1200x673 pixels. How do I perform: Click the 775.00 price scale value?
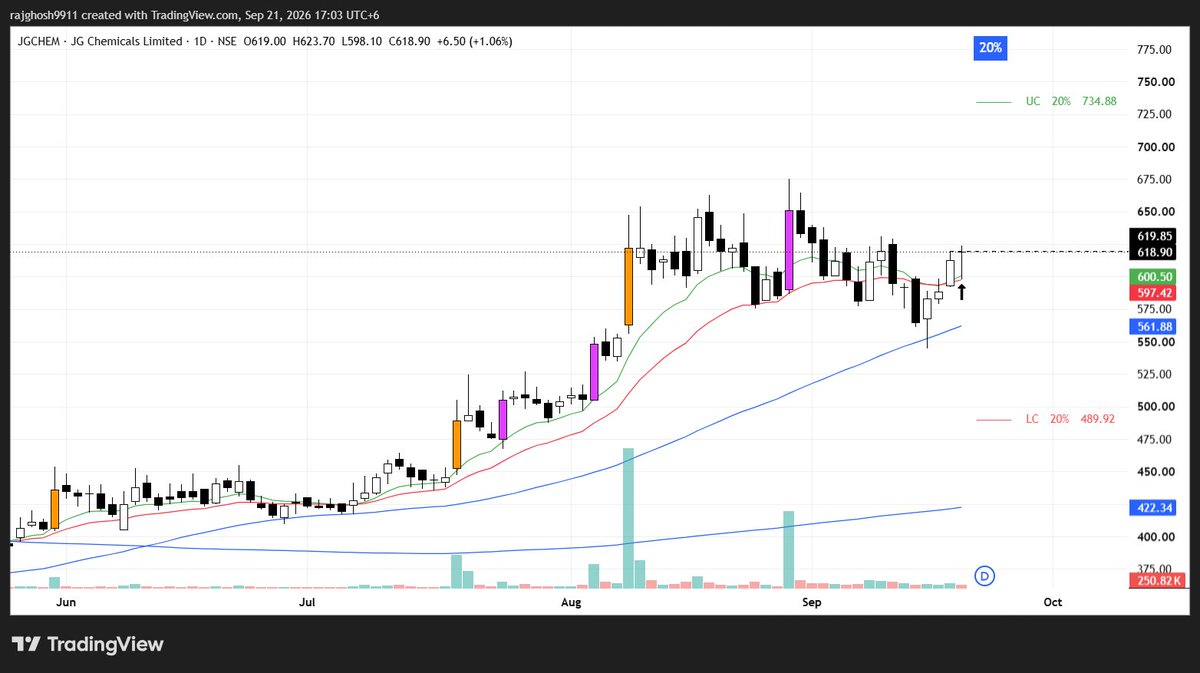[1154, 49]
